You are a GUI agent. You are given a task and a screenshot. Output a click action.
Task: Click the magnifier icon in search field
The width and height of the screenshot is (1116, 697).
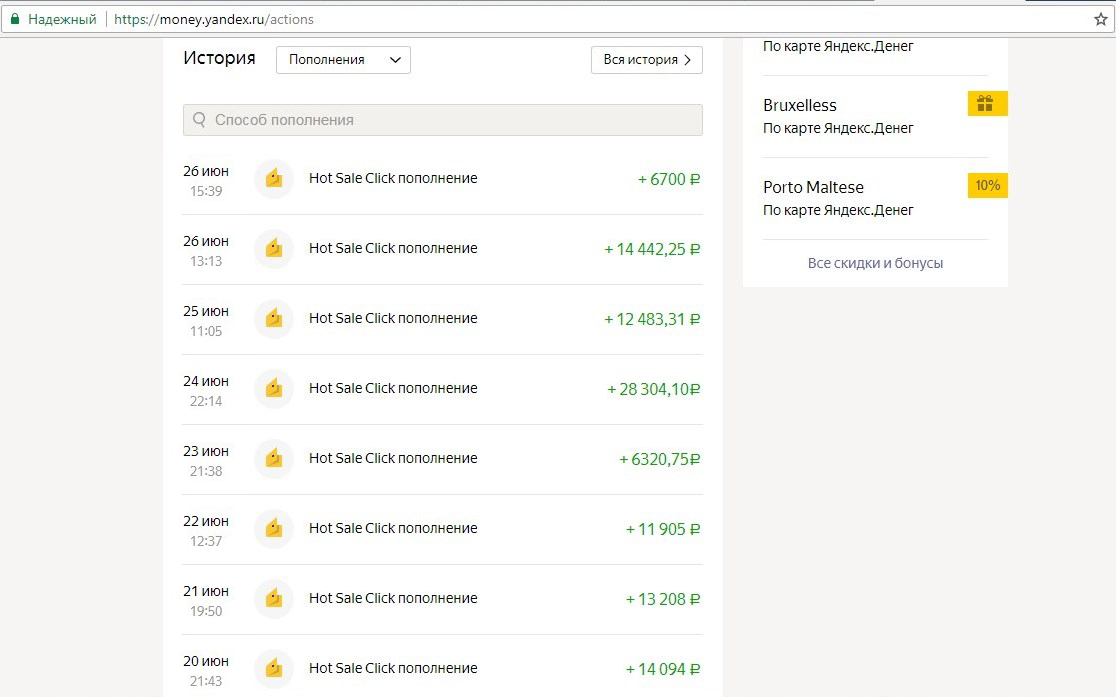[x=199, y=120]
